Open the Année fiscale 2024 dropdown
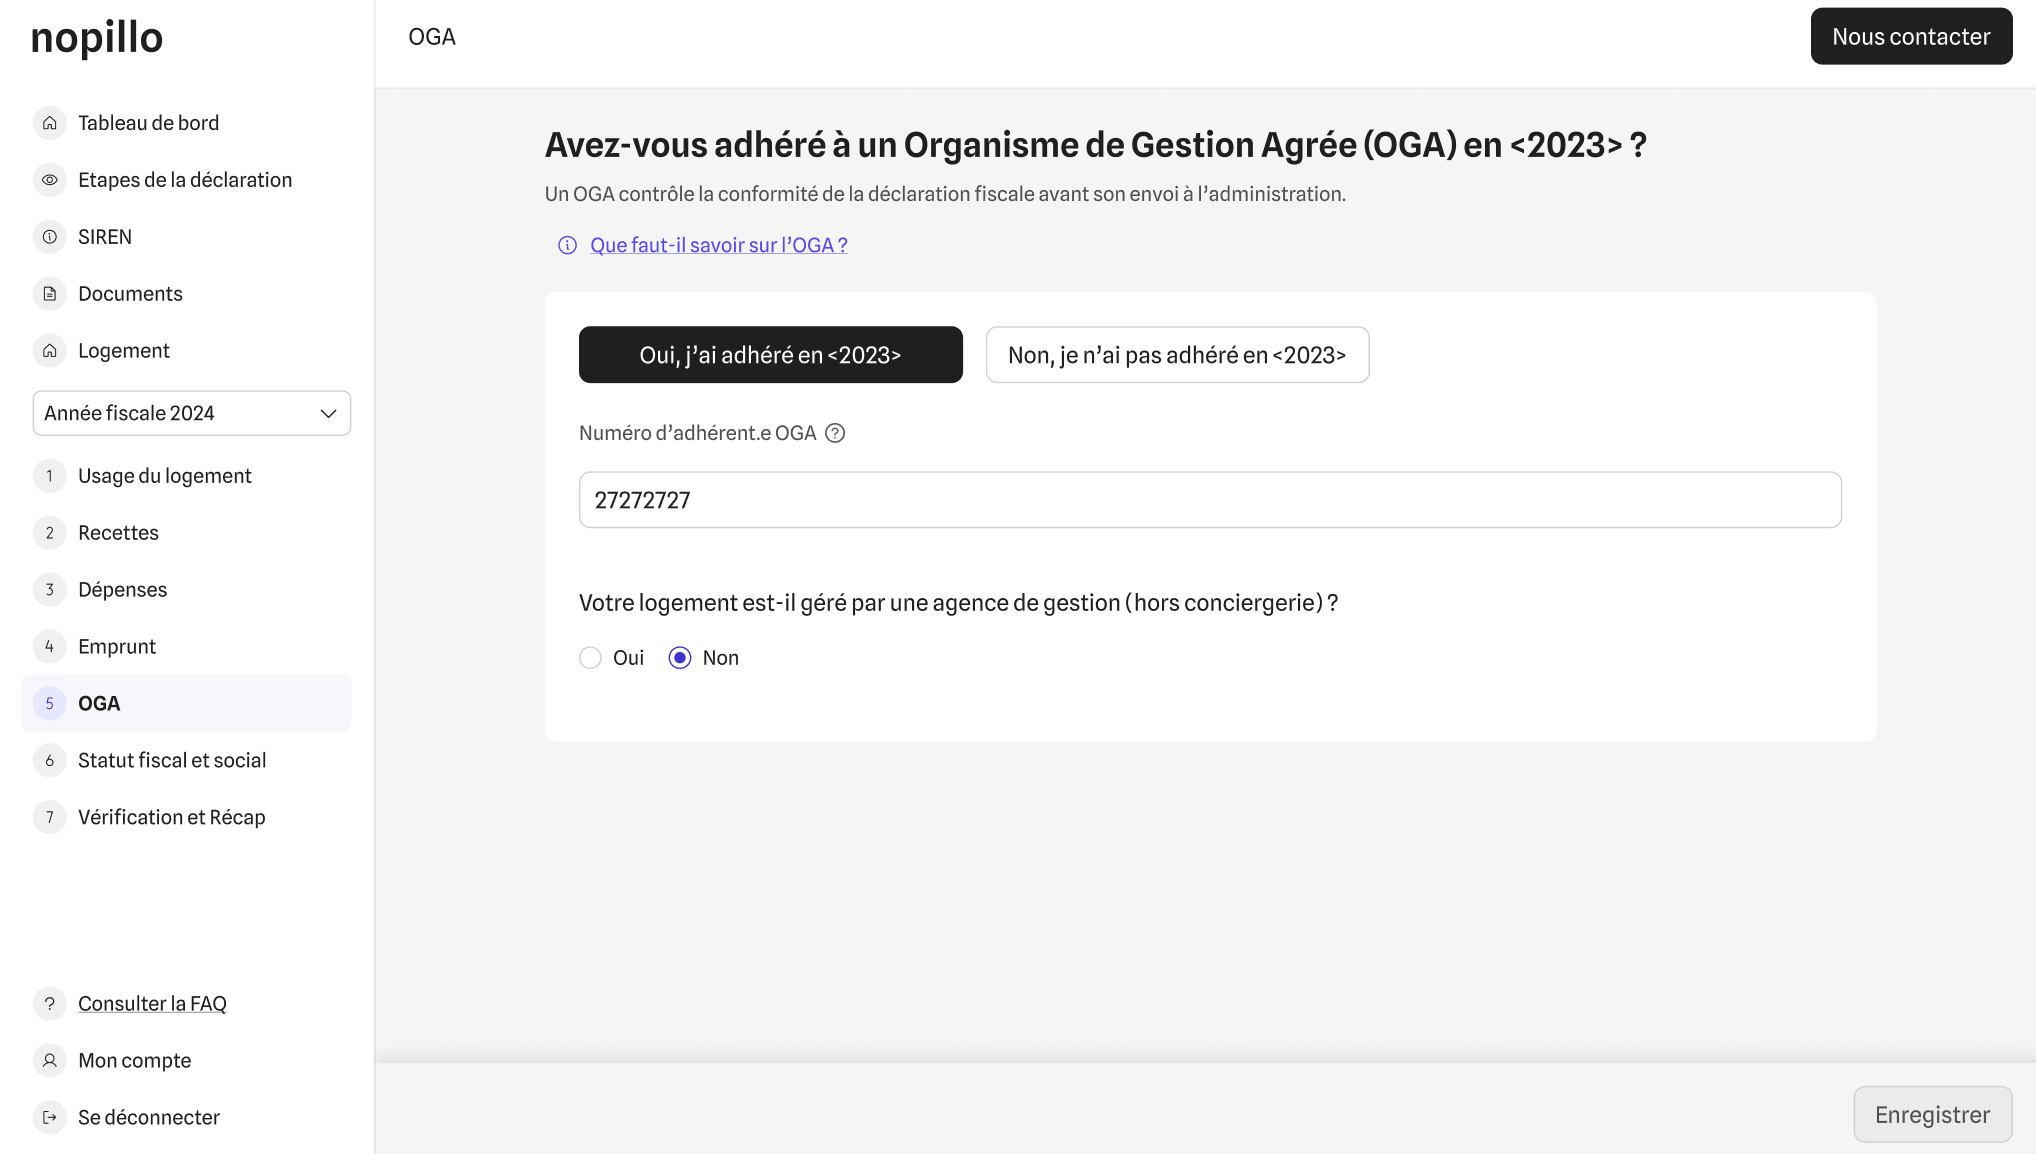 point(192,413)
